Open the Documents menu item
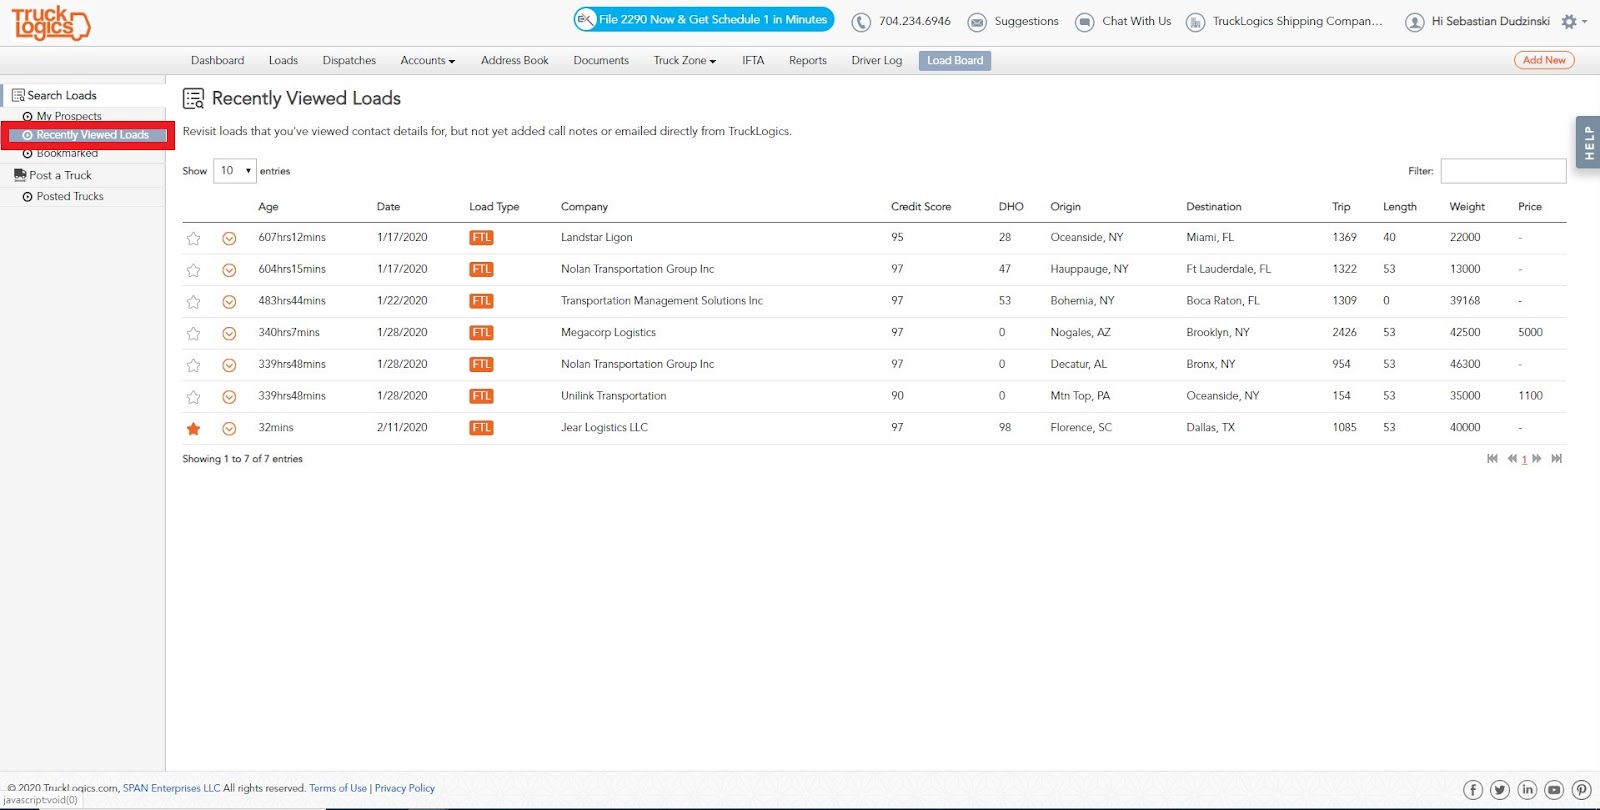The image size is (1600, 810). [601, 61]
